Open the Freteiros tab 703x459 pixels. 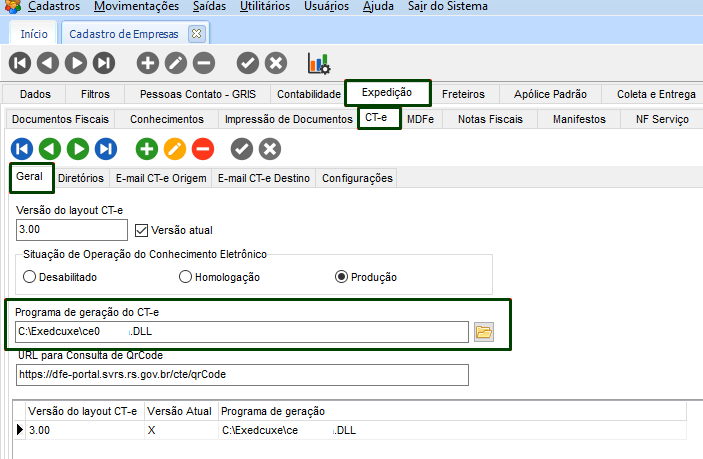pos(463,94)
